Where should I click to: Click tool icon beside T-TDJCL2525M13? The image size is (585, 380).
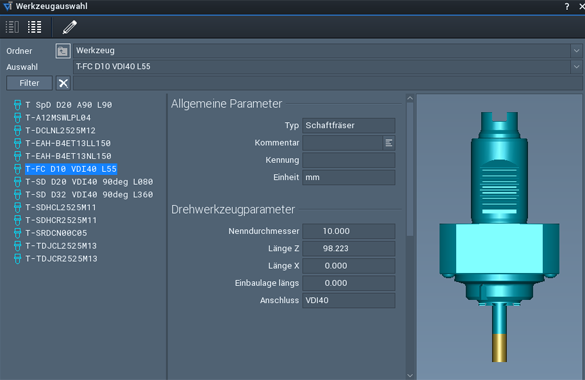(x=17, y=246)
